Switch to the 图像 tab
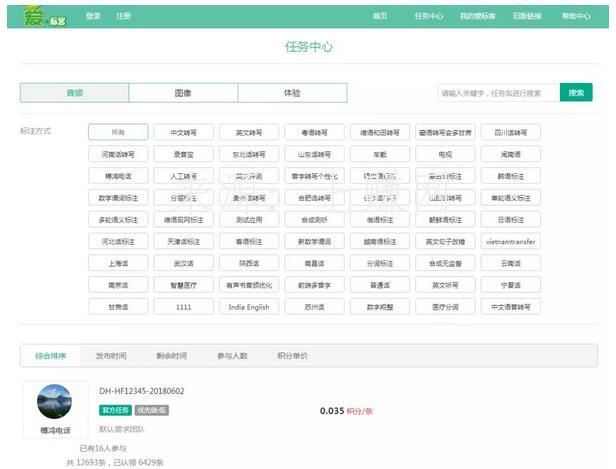The height and width of the screenshot is (469, 616). point(183,92)
